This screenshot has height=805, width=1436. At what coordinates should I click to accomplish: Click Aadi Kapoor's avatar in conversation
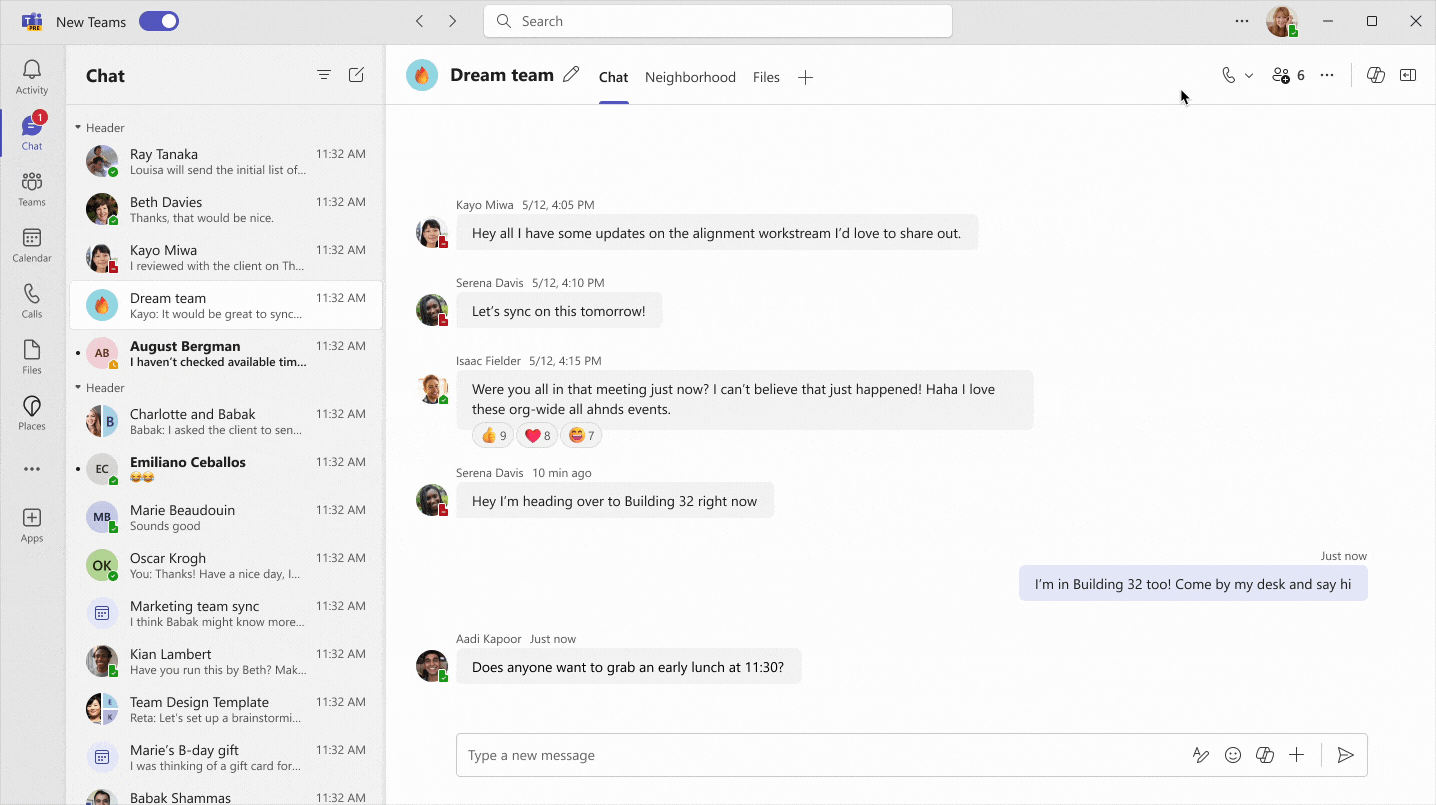[432, 666]
